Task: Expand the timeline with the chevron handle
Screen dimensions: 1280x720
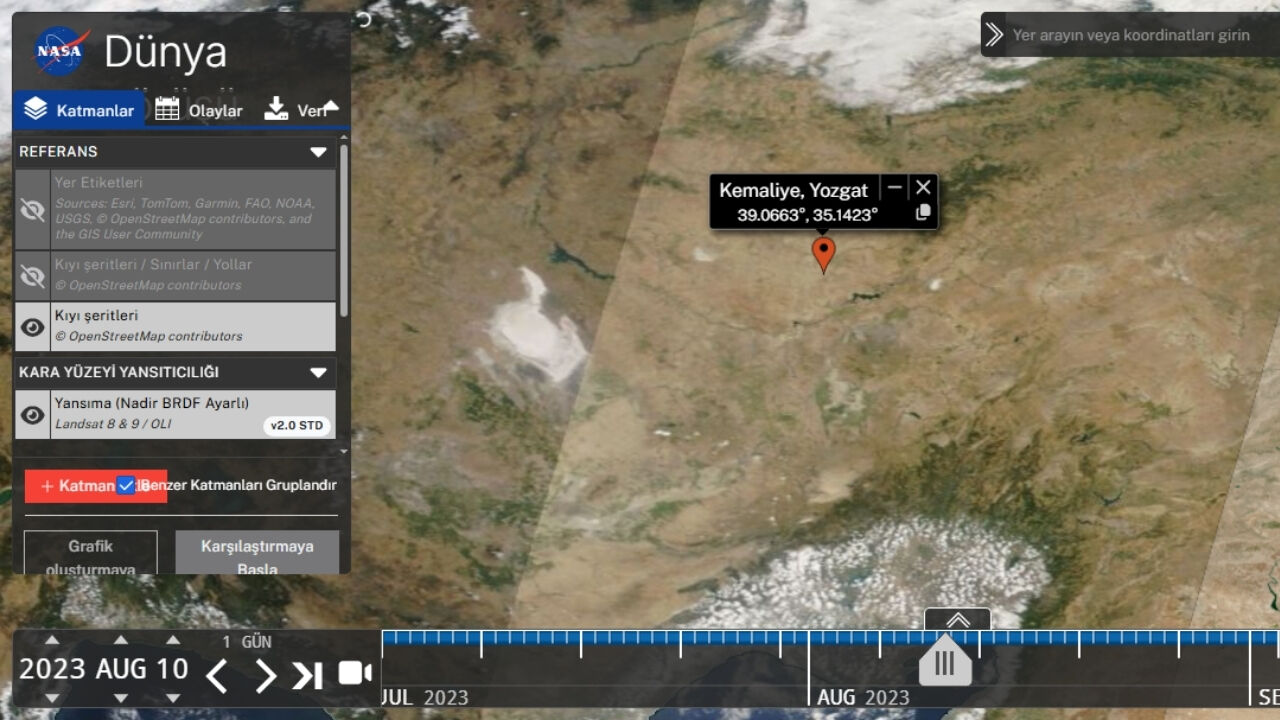Action: (957, 620)
